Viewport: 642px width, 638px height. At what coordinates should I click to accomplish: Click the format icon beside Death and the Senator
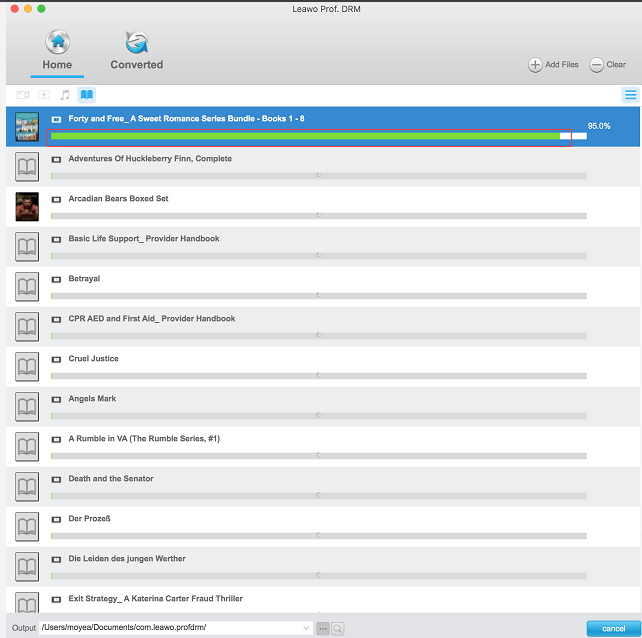tap(56, 480)
